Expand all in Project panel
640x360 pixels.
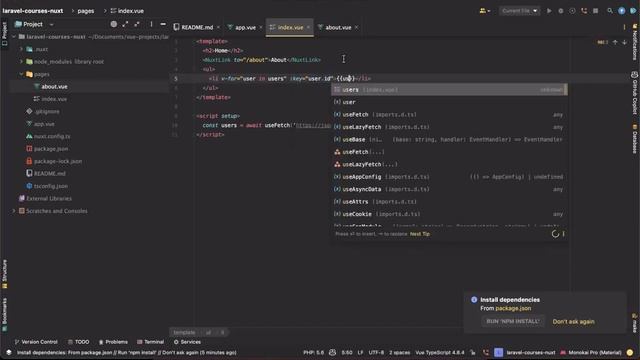coord(125,24)
